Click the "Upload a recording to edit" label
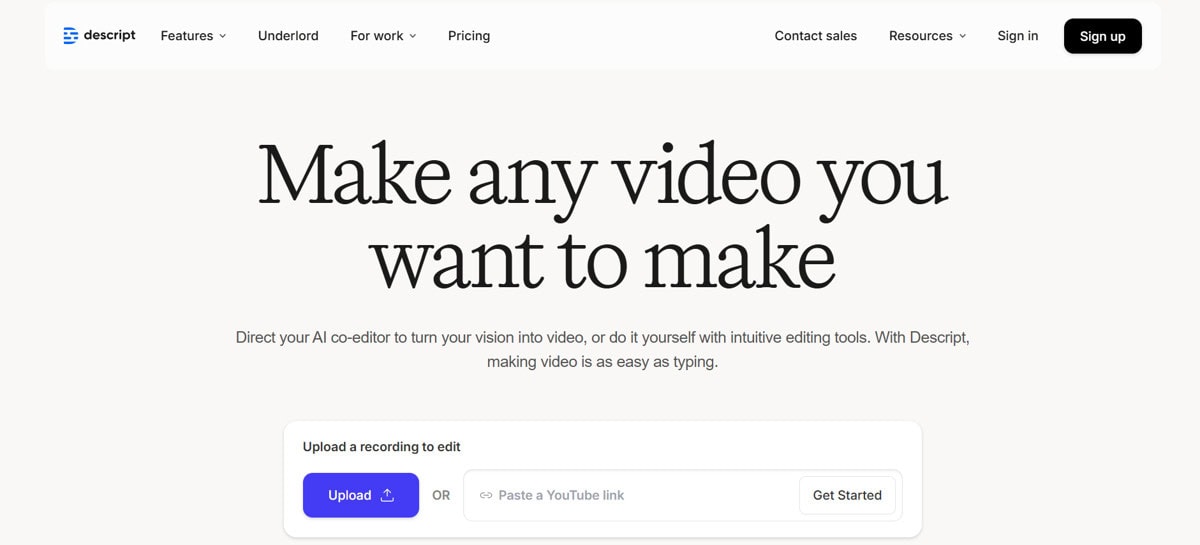 [x=381, y=447]
